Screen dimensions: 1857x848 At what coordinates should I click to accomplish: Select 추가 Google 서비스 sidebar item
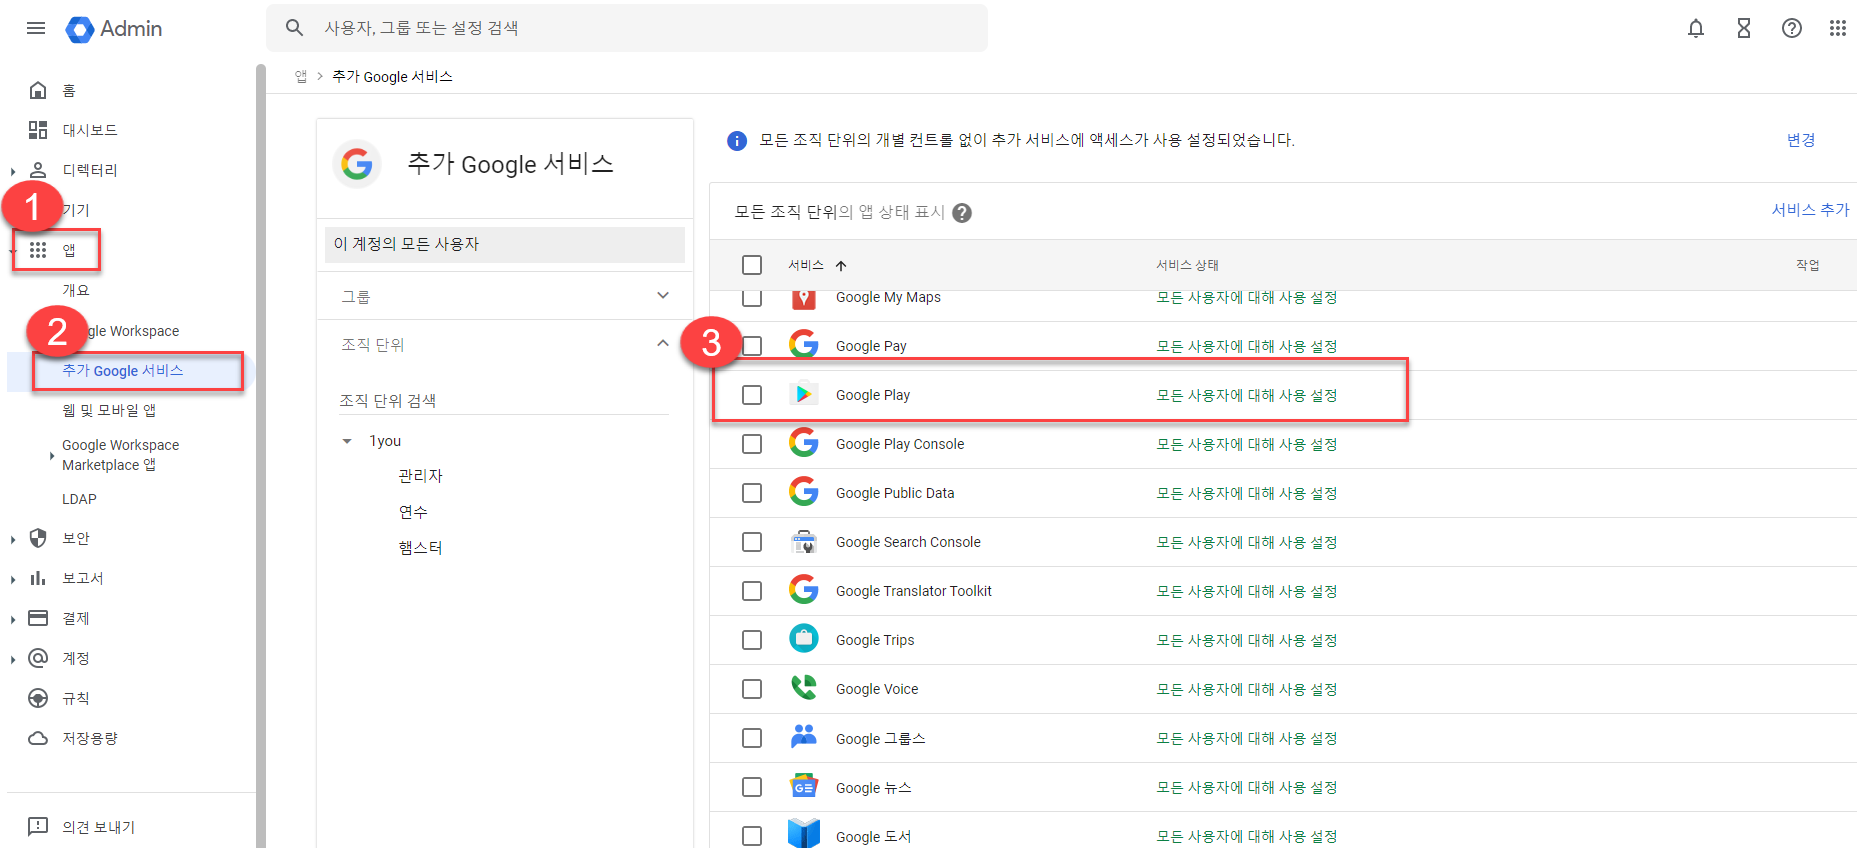coord(123,371)
